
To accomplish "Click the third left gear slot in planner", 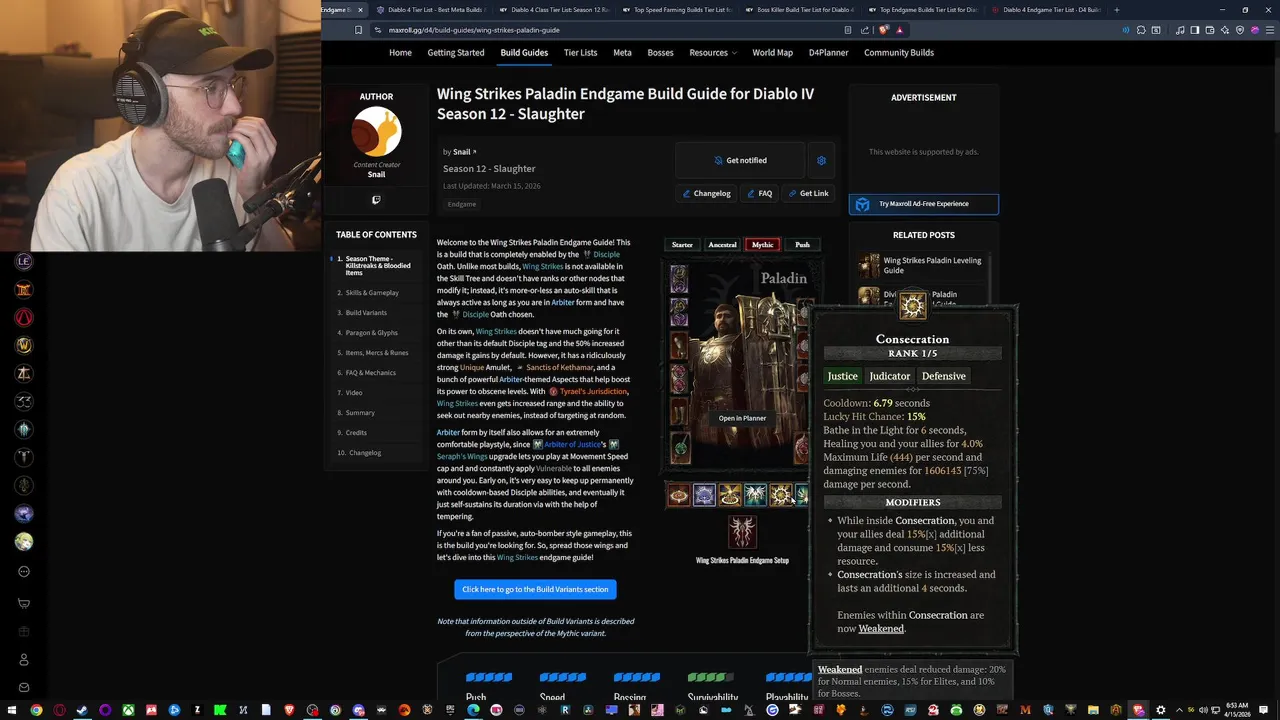I will coord(679,346).
